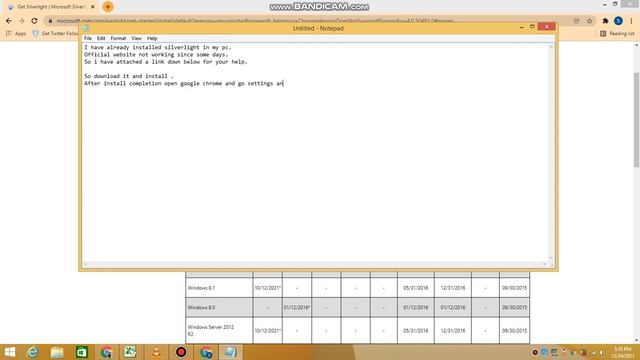Open the Apps shortcut in bookmarks bar
The image size is (640, 360).
click(x=16, y=33)
